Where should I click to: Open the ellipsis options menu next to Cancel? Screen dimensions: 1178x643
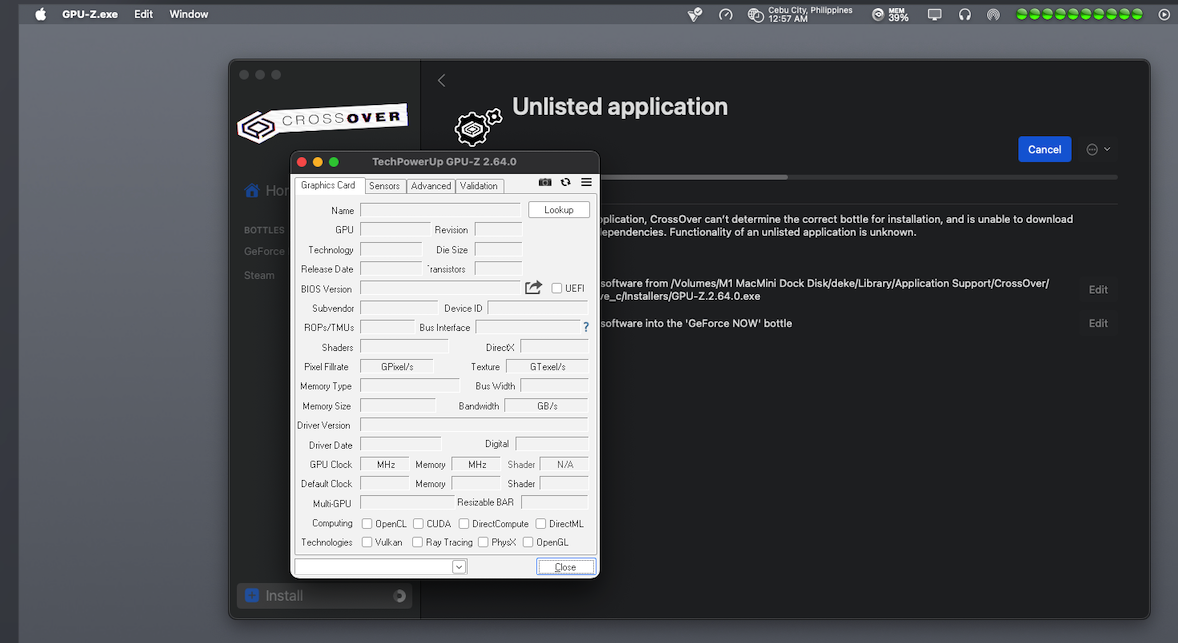(1098, 149)
